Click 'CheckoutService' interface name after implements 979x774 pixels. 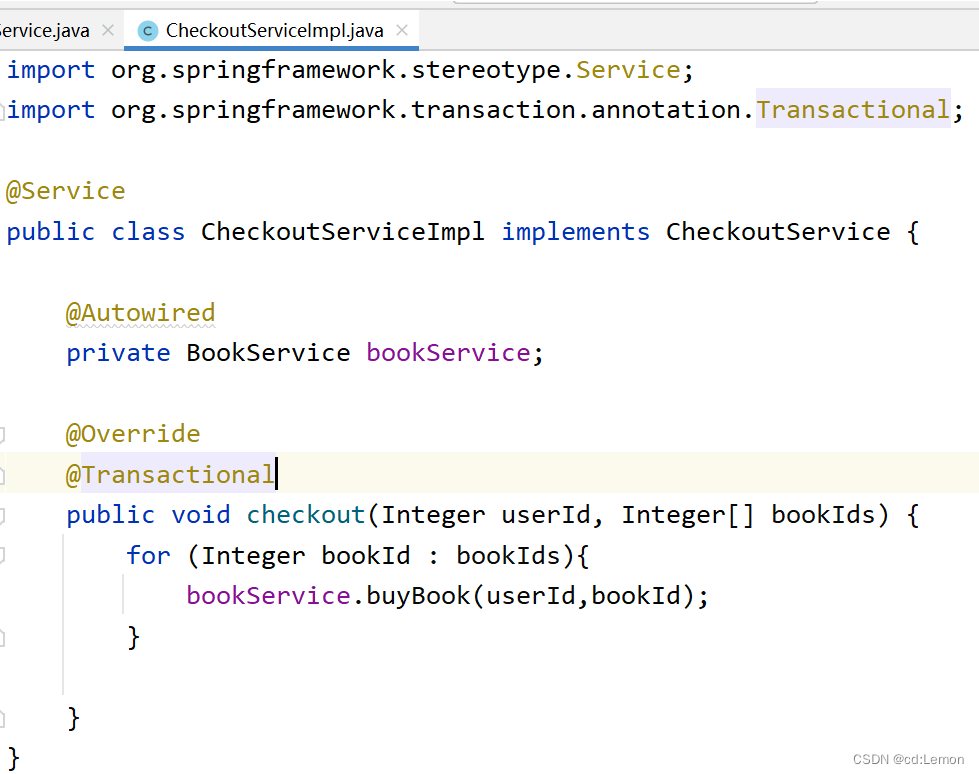778,231
